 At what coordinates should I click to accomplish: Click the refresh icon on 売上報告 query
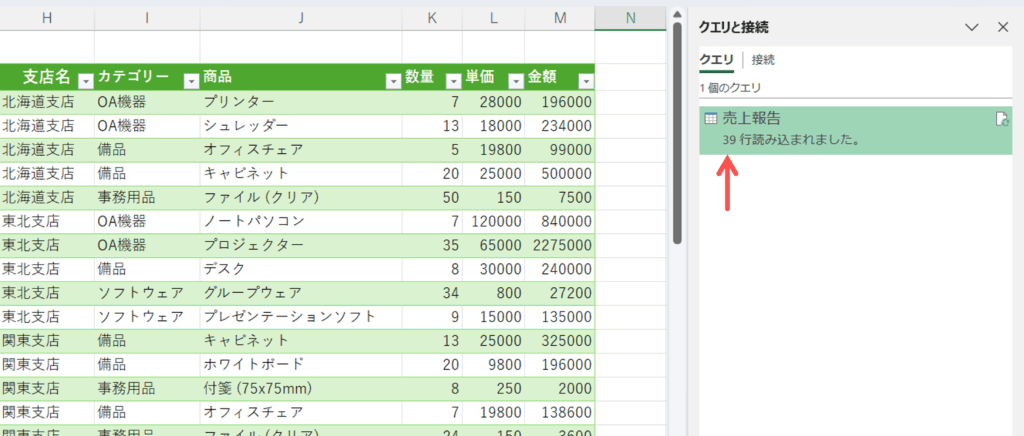[1001, 120]
